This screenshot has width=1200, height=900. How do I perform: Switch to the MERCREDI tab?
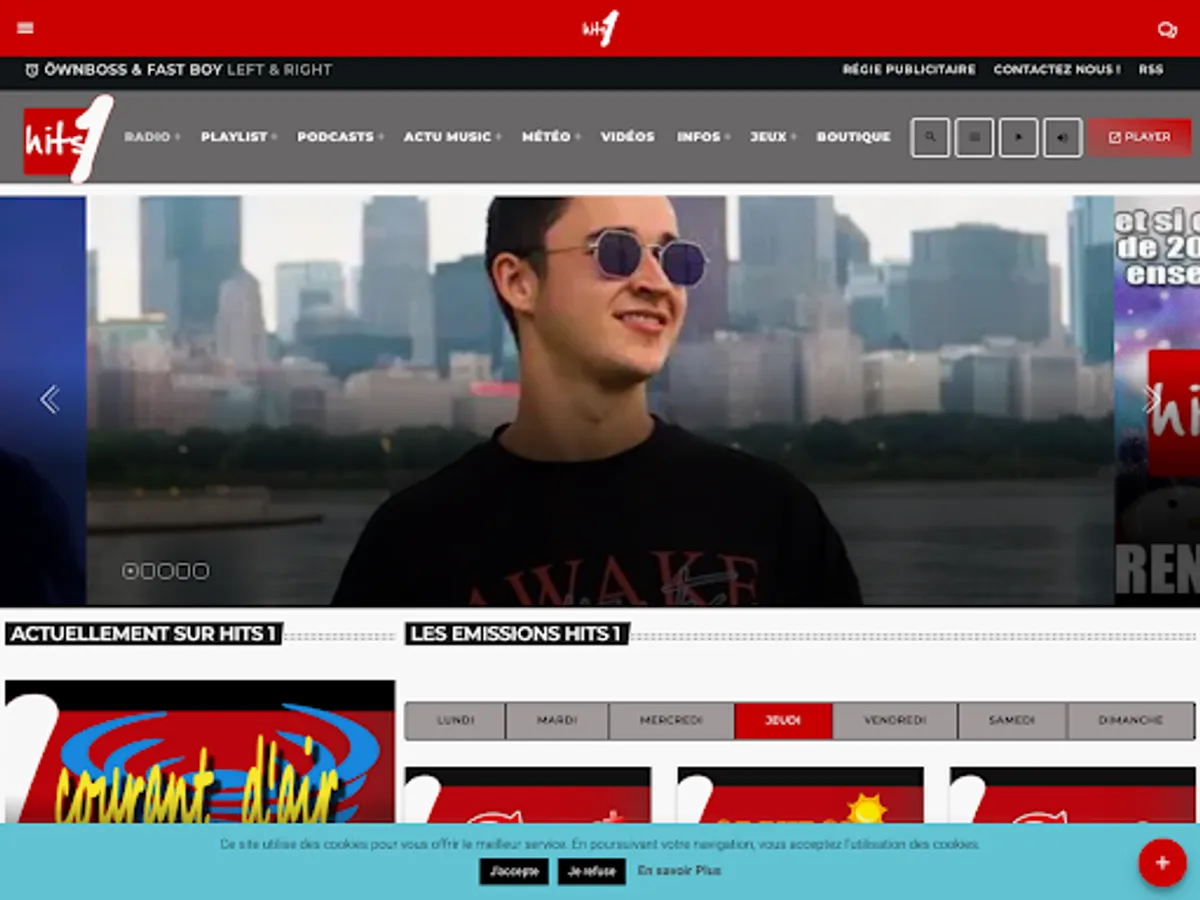pyautogui.click(x=671, y=721)
